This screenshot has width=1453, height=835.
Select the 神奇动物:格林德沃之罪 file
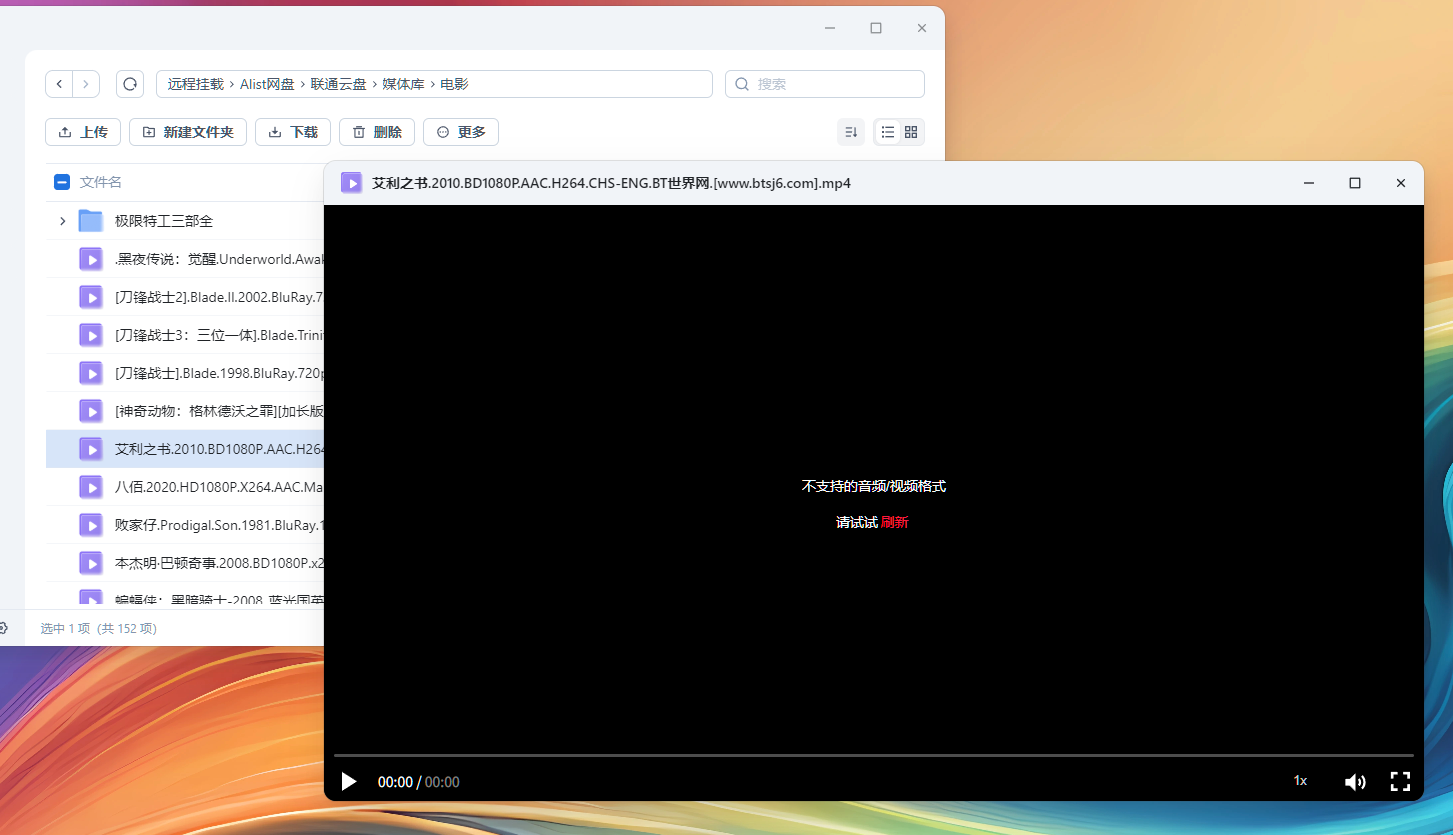186,411
